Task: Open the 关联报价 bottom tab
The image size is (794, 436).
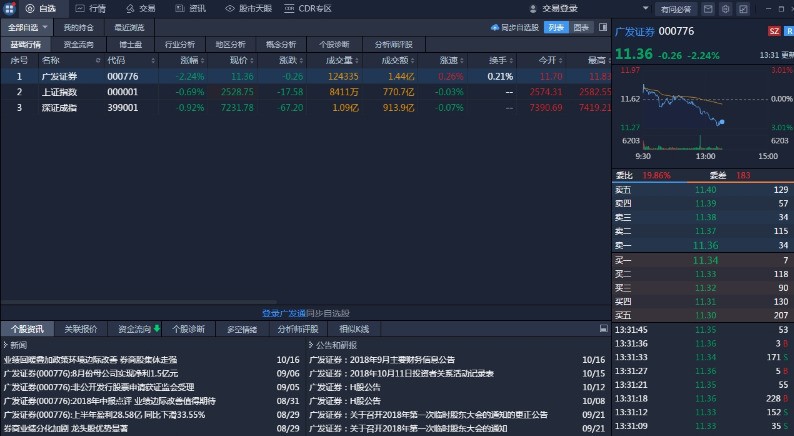Action: point(81,329)
